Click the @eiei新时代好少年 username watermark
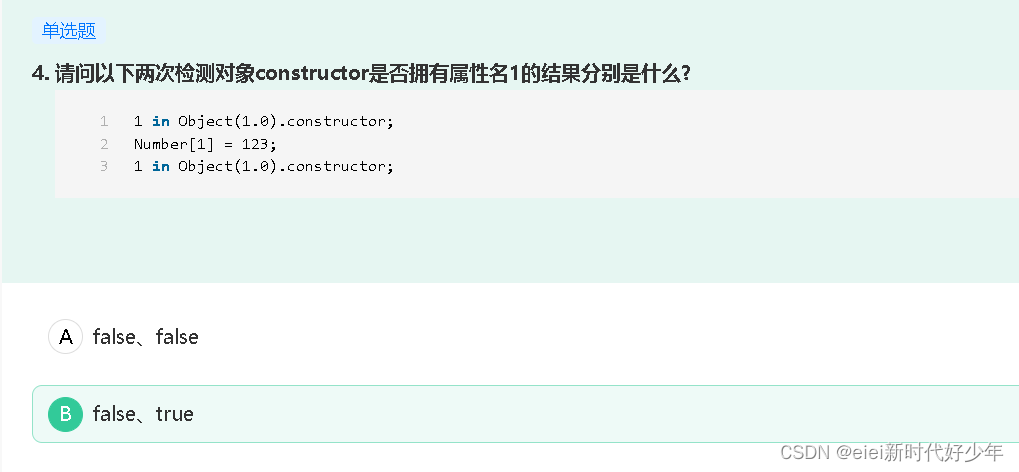This screenshot has width=1019, height=472. click(x=920, y=452)
